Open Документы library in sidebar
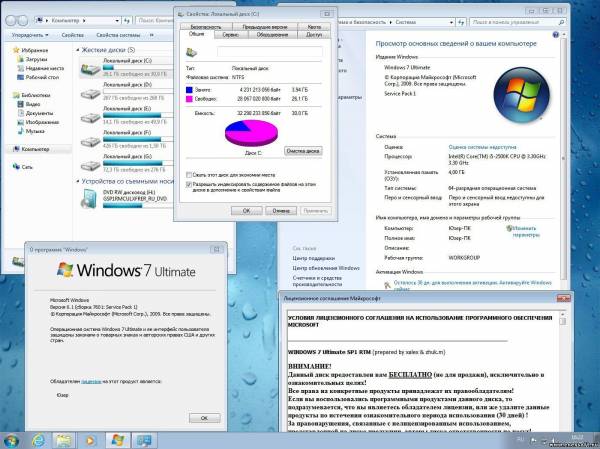The width and height of the screenshot is (600, 449). pos(39,113)
